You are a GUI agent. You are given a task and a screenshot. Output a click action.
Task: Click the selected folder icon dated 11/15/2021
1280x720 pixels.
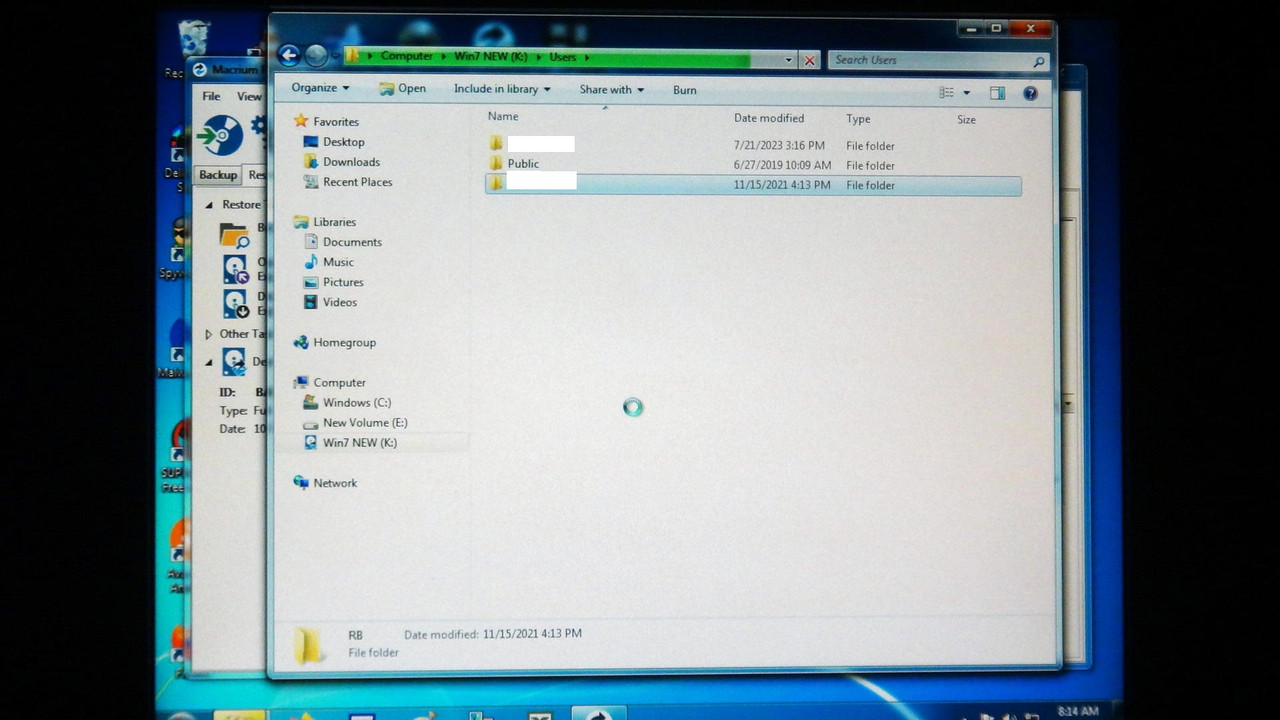point(496,183)
